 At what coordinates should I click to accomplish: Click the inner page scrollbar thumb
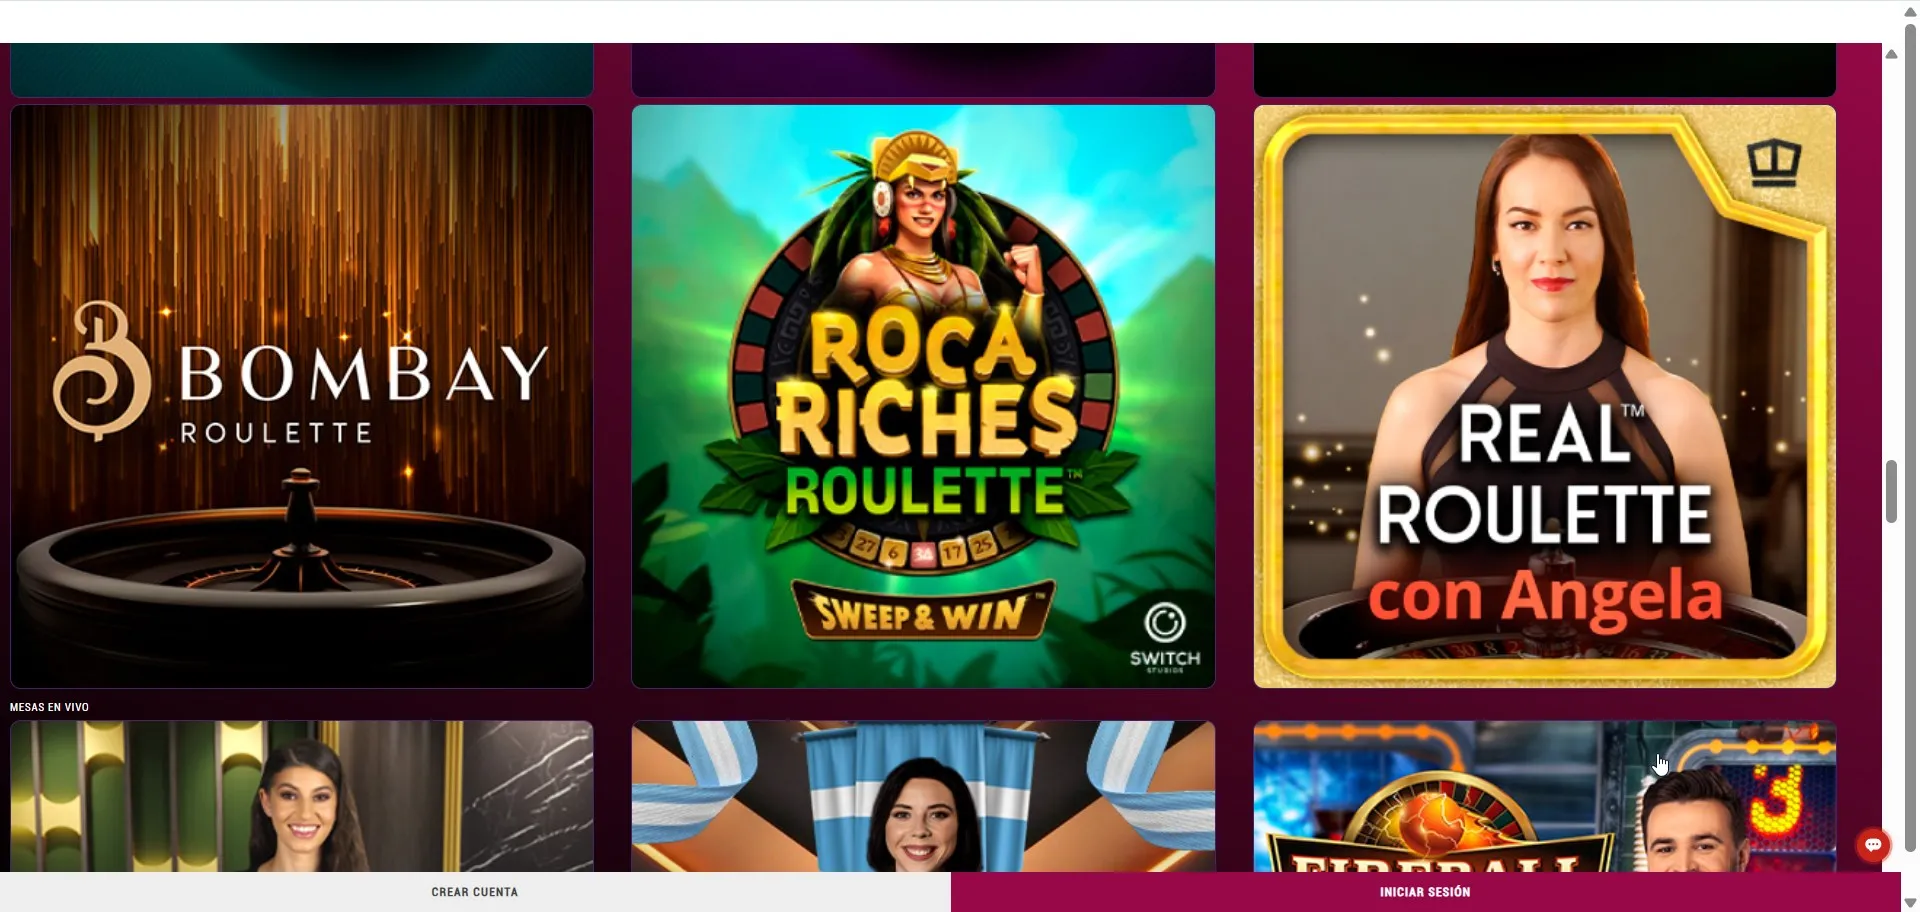click(x=1891, y=491)
